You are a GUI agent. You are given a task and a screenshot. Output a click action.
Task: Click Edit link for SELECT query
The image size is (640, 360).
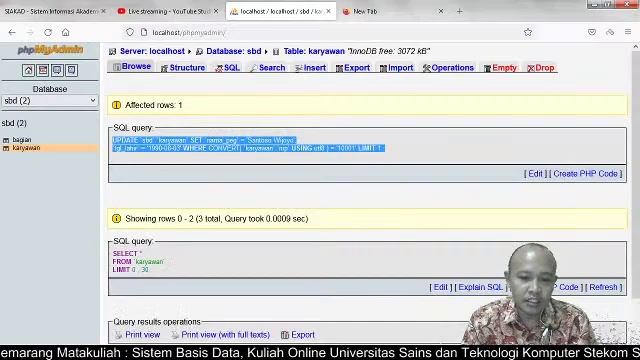coord(440,287)
